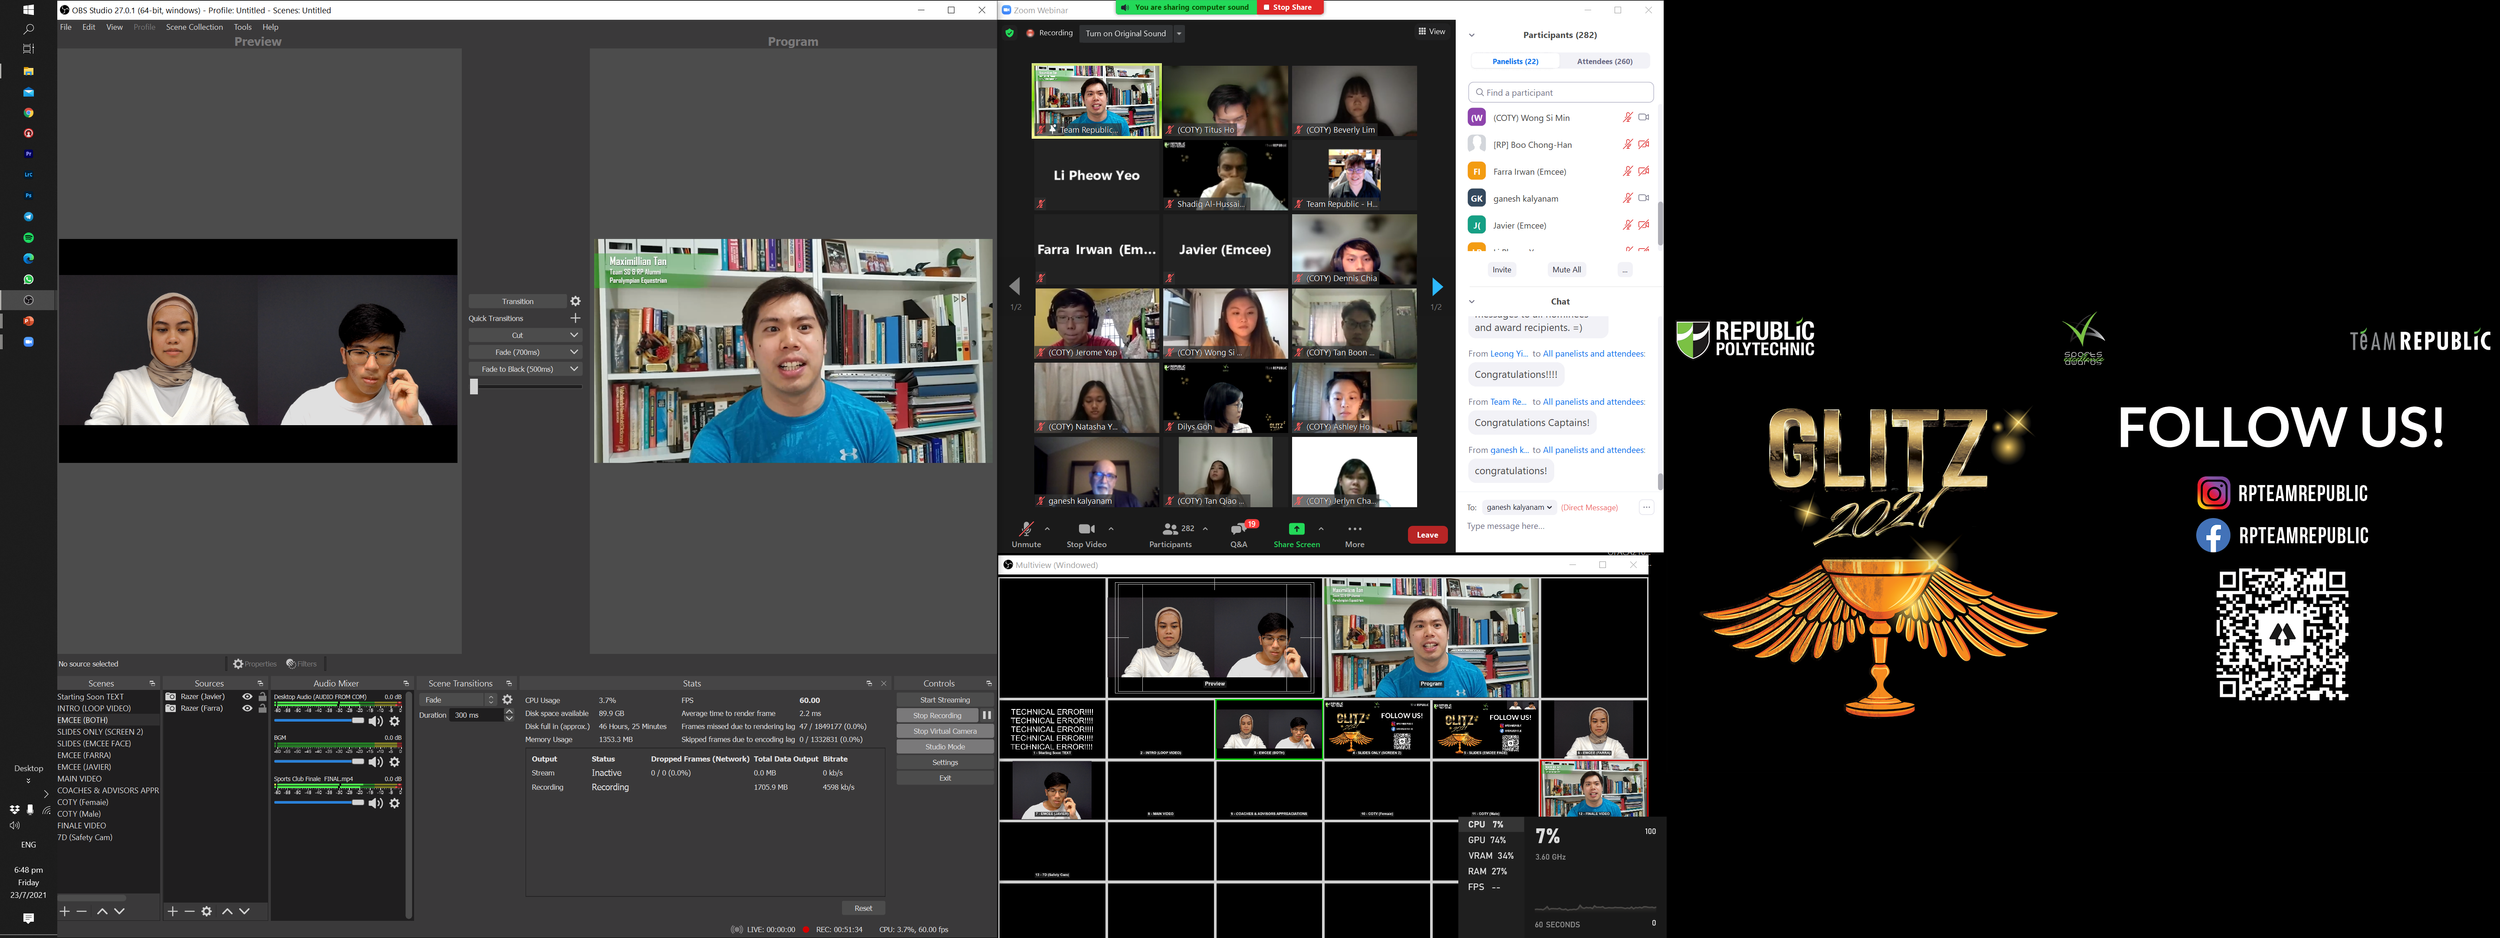Viewport: 2500px width, 938px height.
Task: Toggle lock on Razer (Farra) source
Action: pos(263,708)
